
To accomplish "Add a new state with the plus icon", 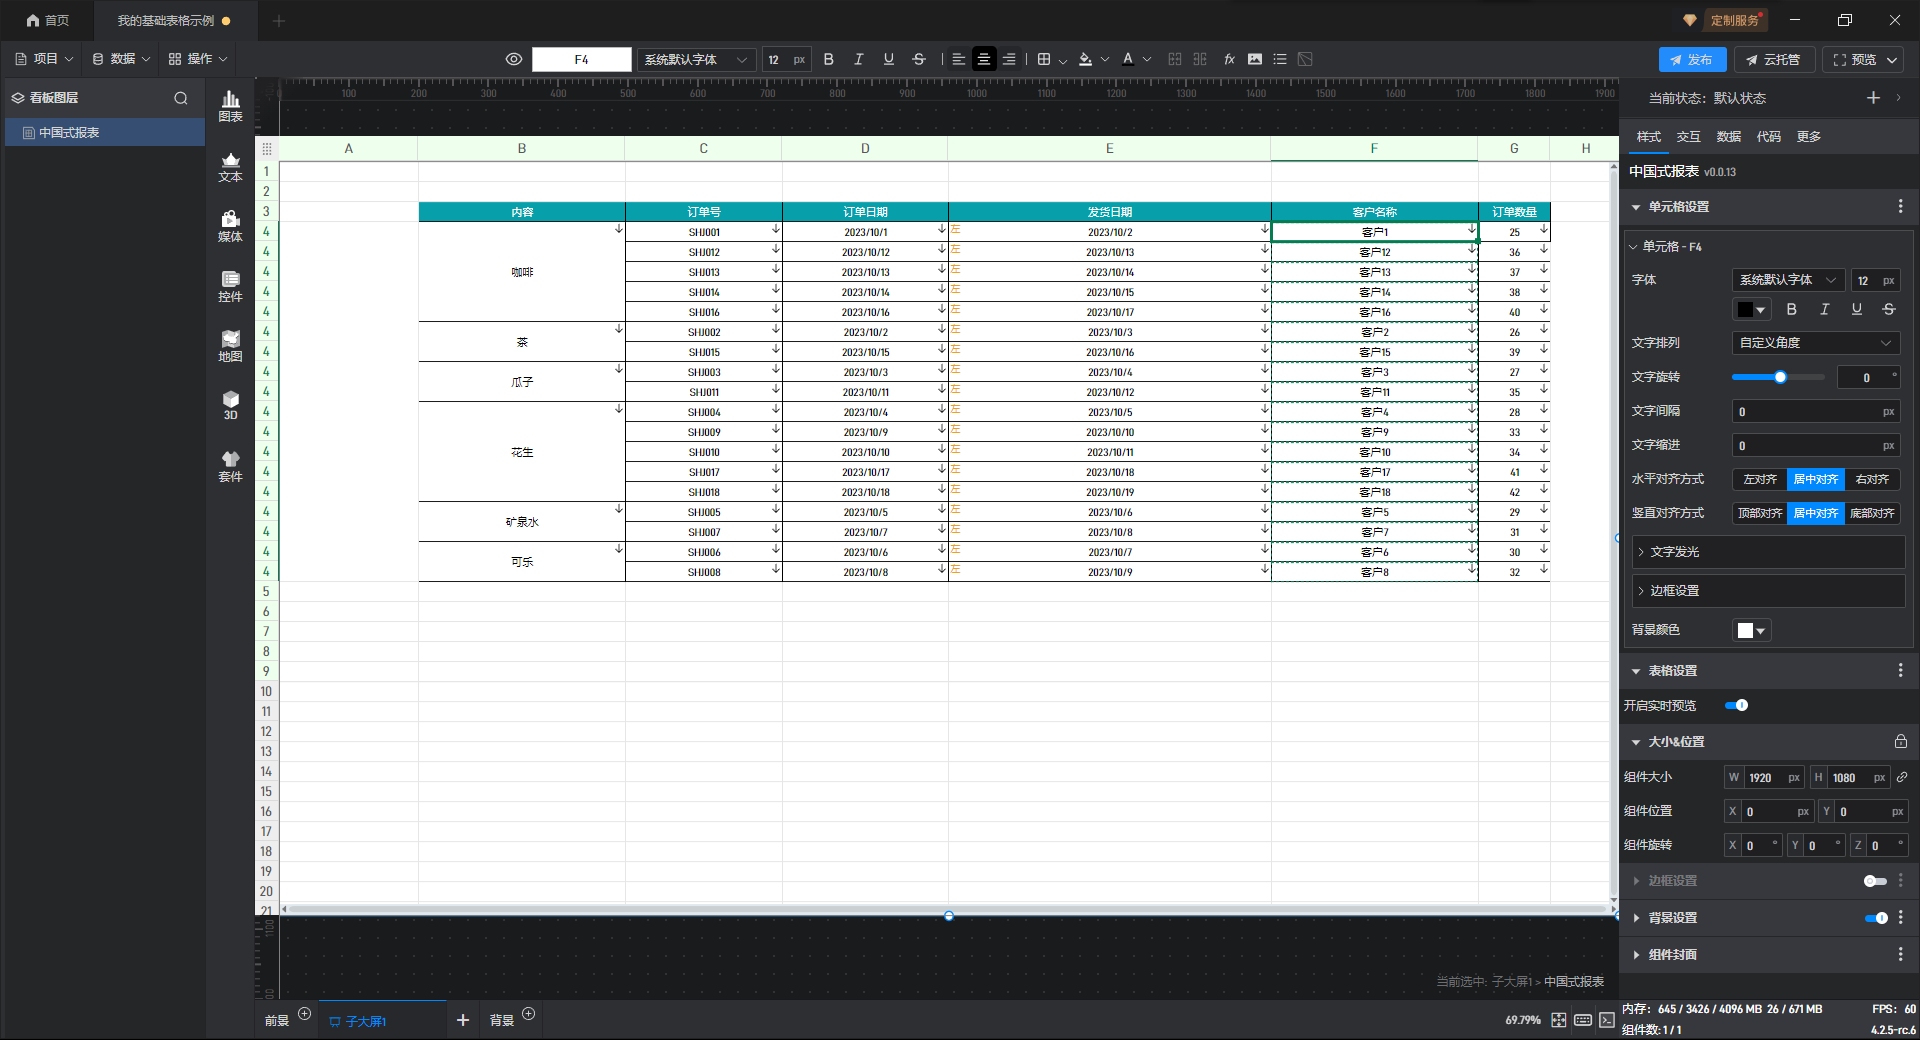I will (x=1873, y=97).
